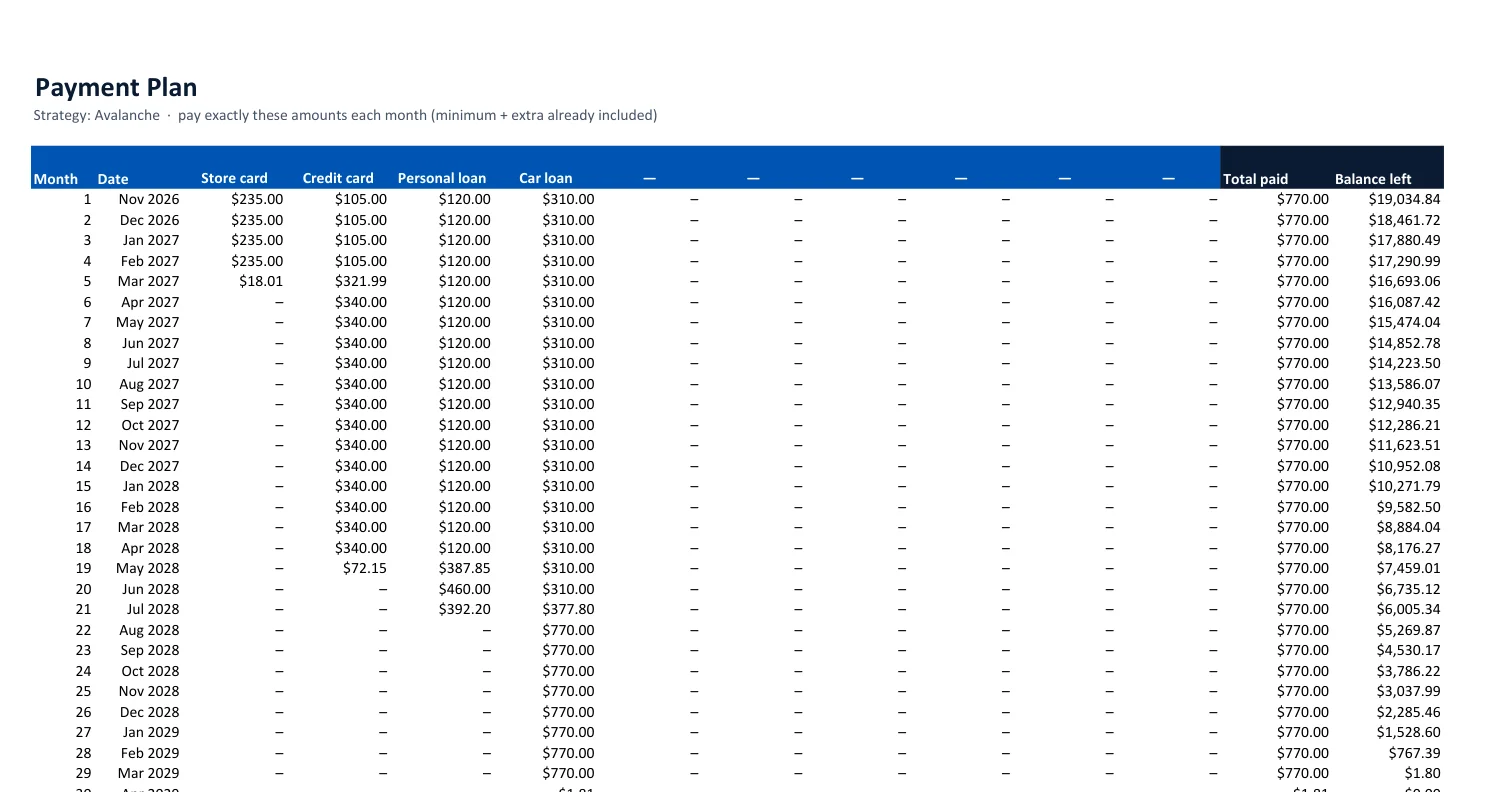Select the "Jul 2027" date cell

click(x=153, y=364)
